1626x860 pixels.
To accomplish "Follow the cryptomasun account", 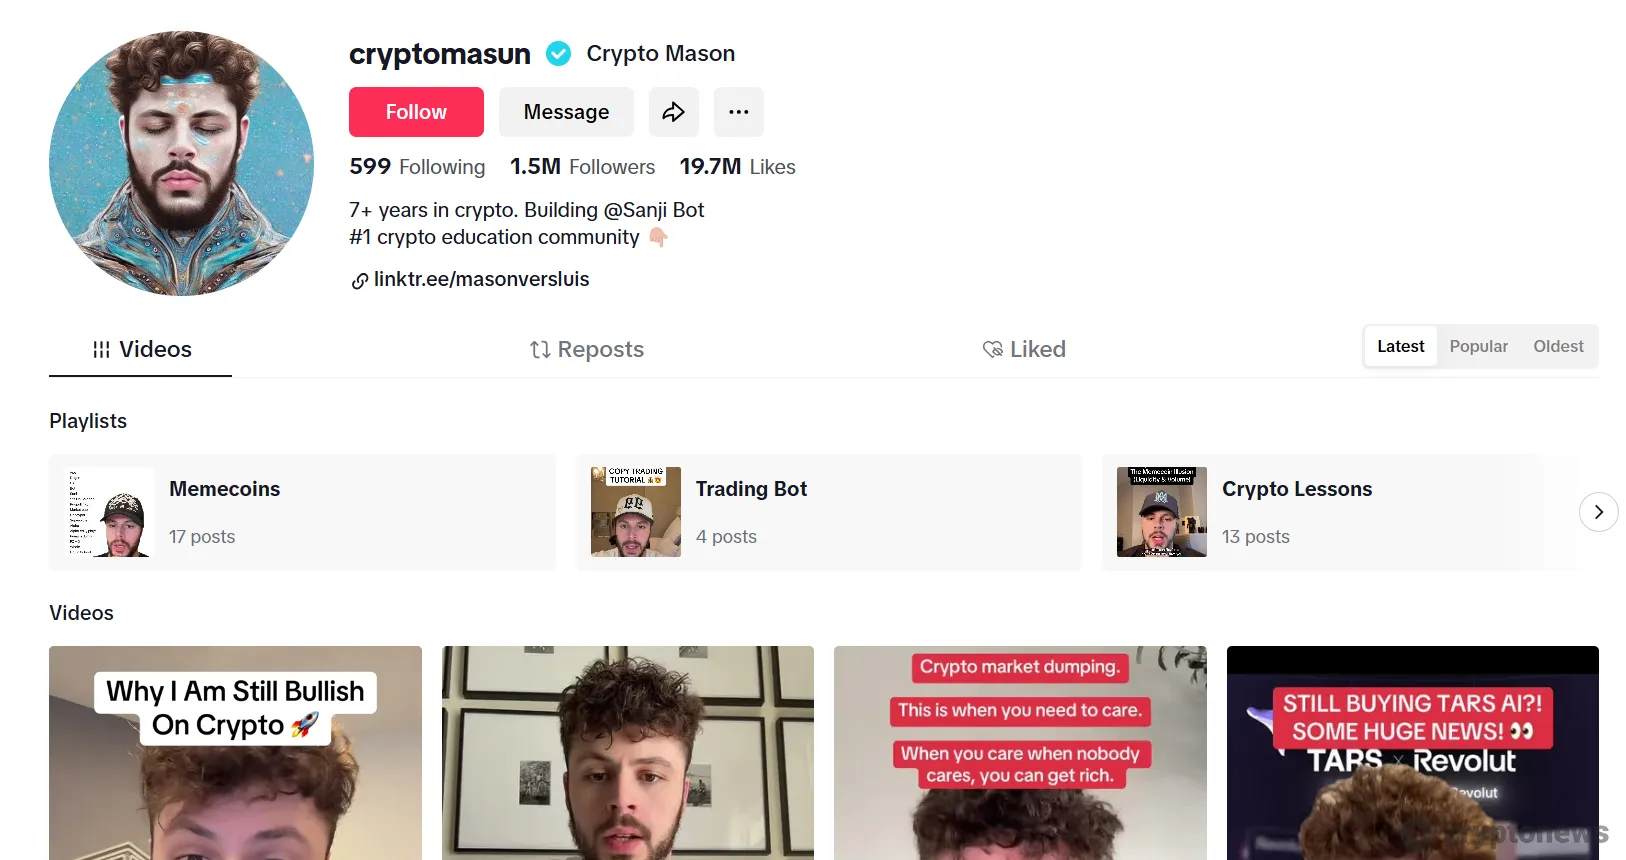I will [x=416, y=112].
